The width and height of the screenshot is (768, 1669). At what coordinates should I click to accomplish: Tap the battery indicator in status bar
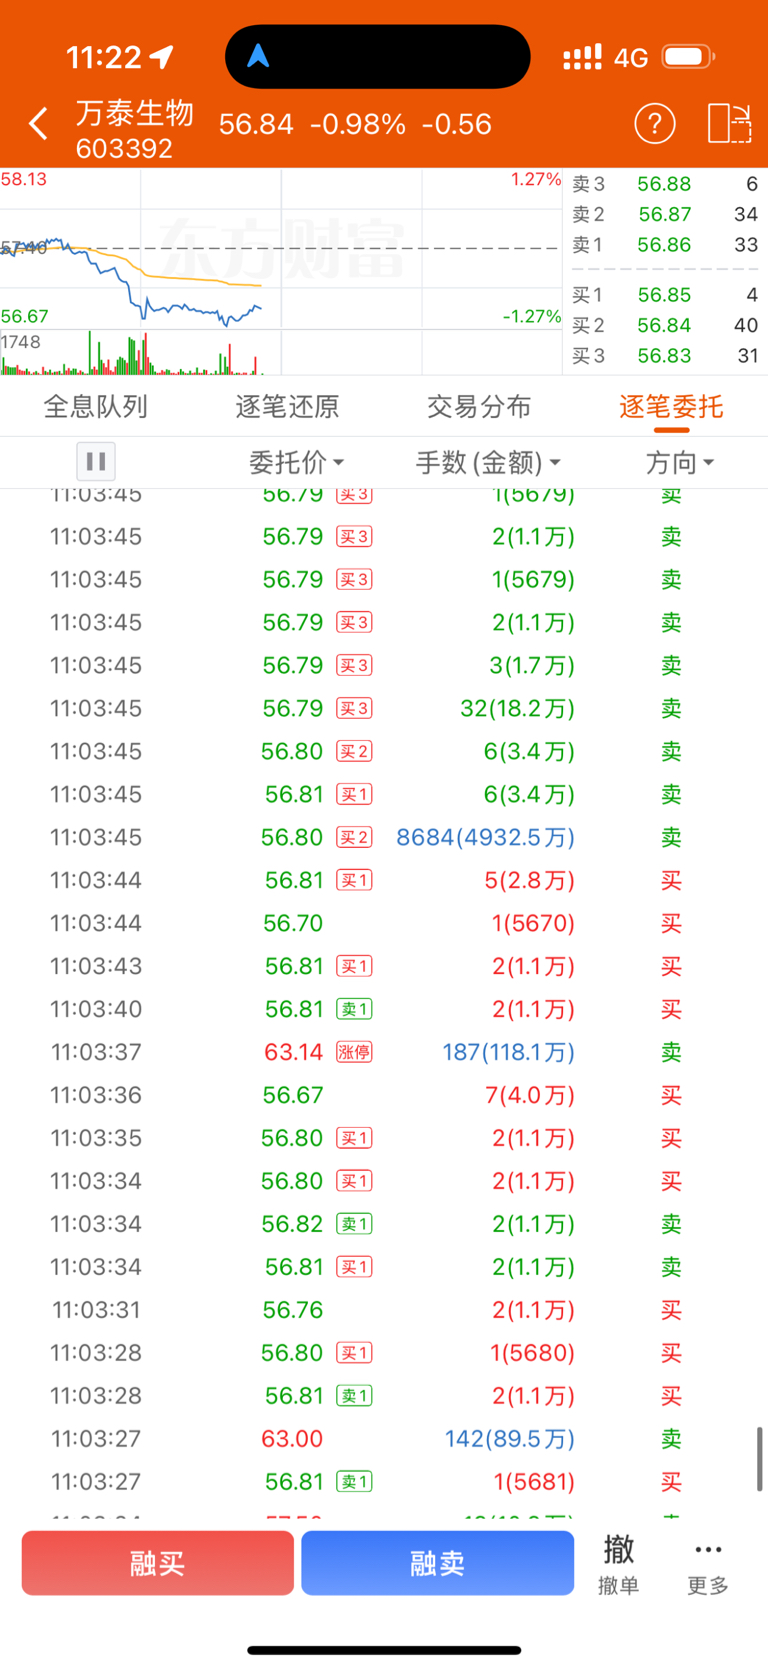[688, 56]
